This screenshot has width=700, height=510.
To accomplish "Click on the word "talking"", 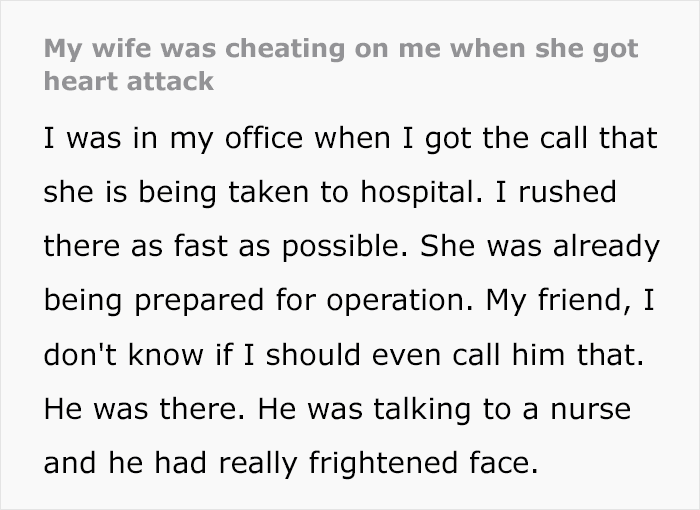I will coord(422,410).
